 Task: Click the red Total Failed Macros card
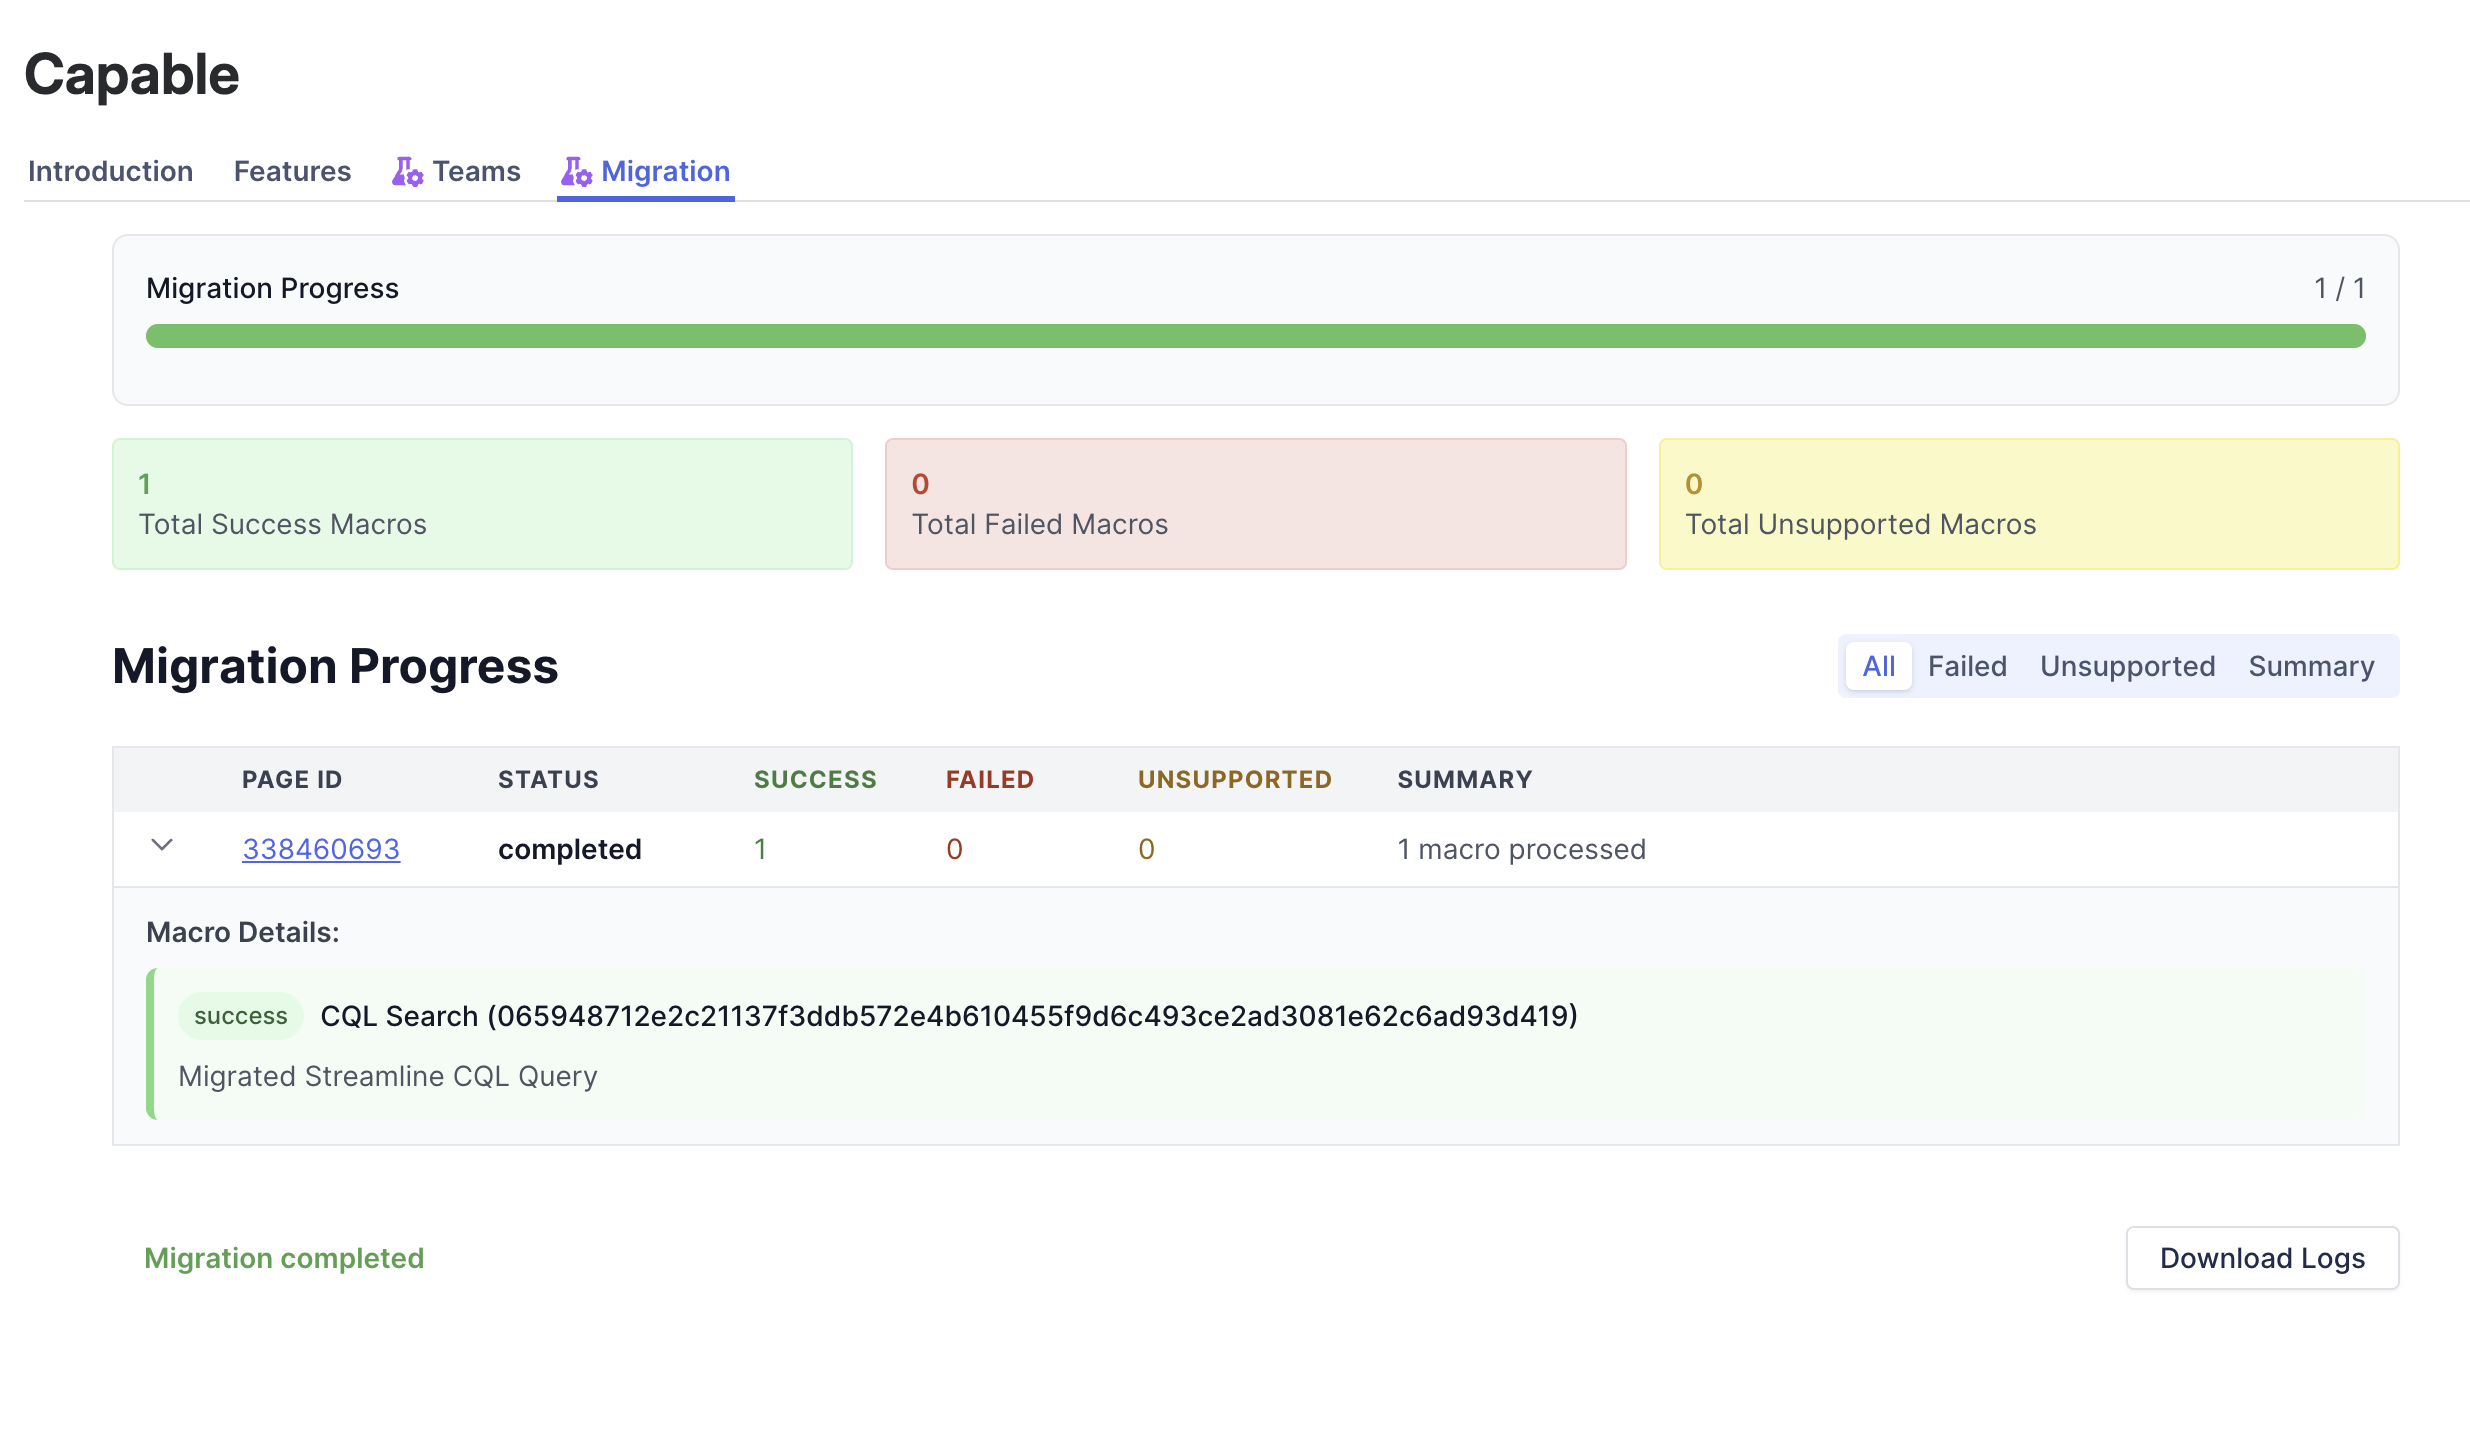tap(1255, 503)
